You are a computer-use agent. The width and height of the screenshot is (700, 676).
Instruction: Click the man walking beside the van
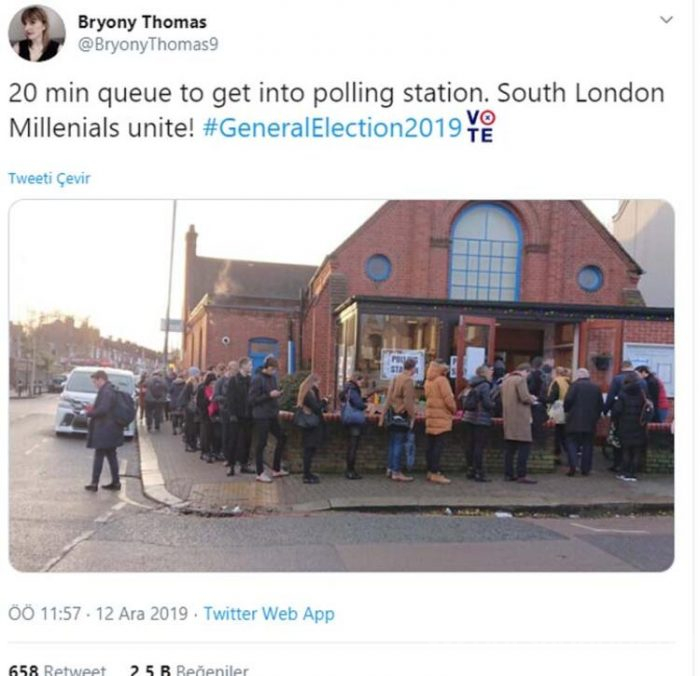(105, 431)
